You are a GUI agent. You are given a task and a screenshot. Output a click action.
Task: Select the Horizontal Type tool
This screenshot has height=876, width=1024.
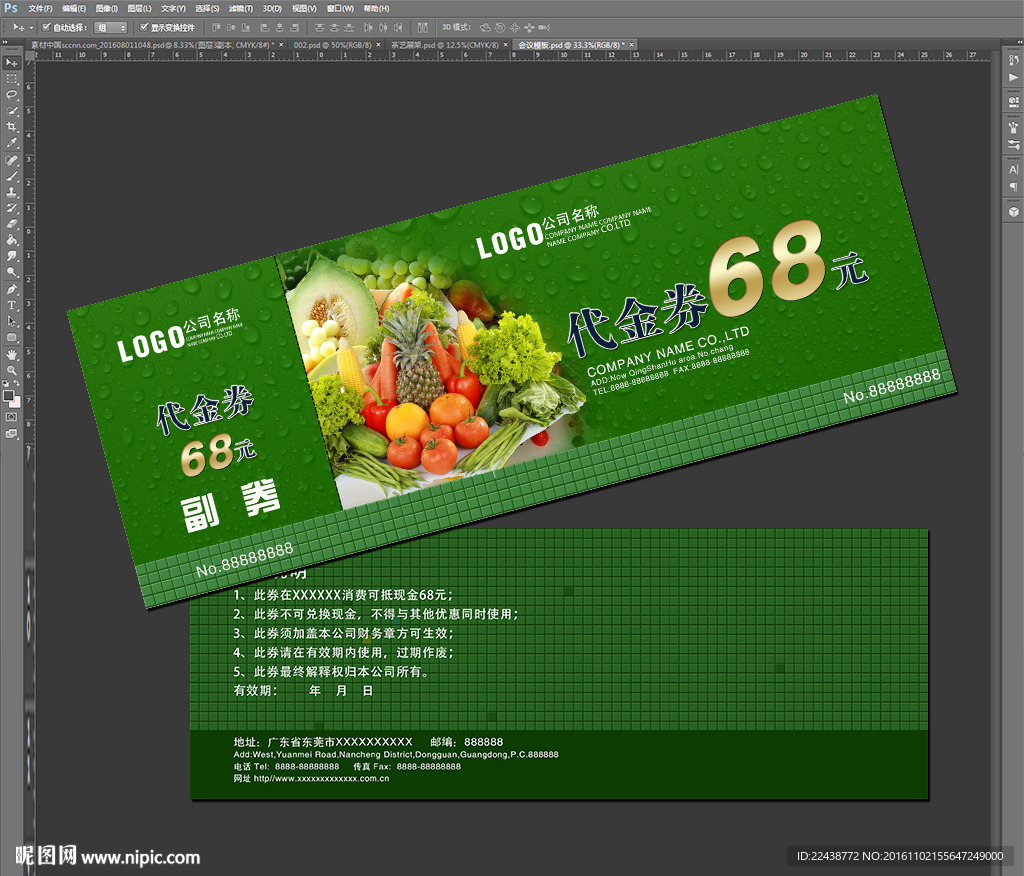pos(12,305)
